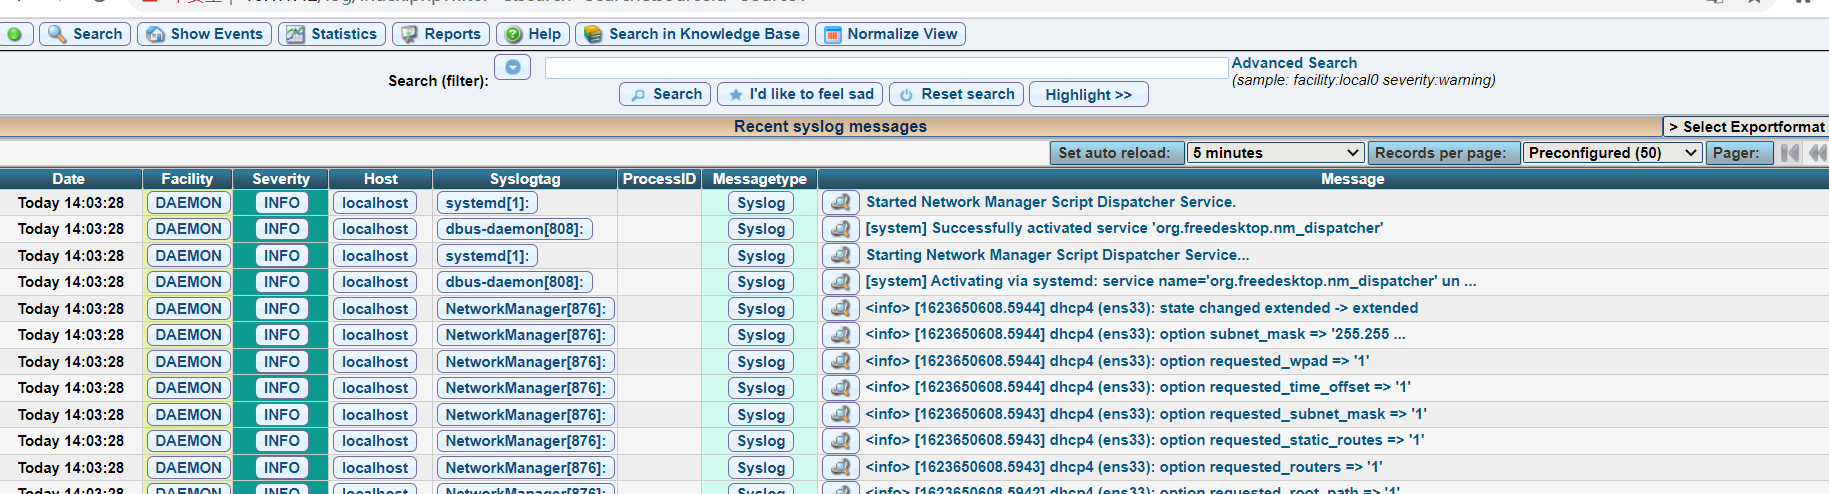Open Show Events menu item
This screenshot has height=494, width=1829.
coord(204,34)
